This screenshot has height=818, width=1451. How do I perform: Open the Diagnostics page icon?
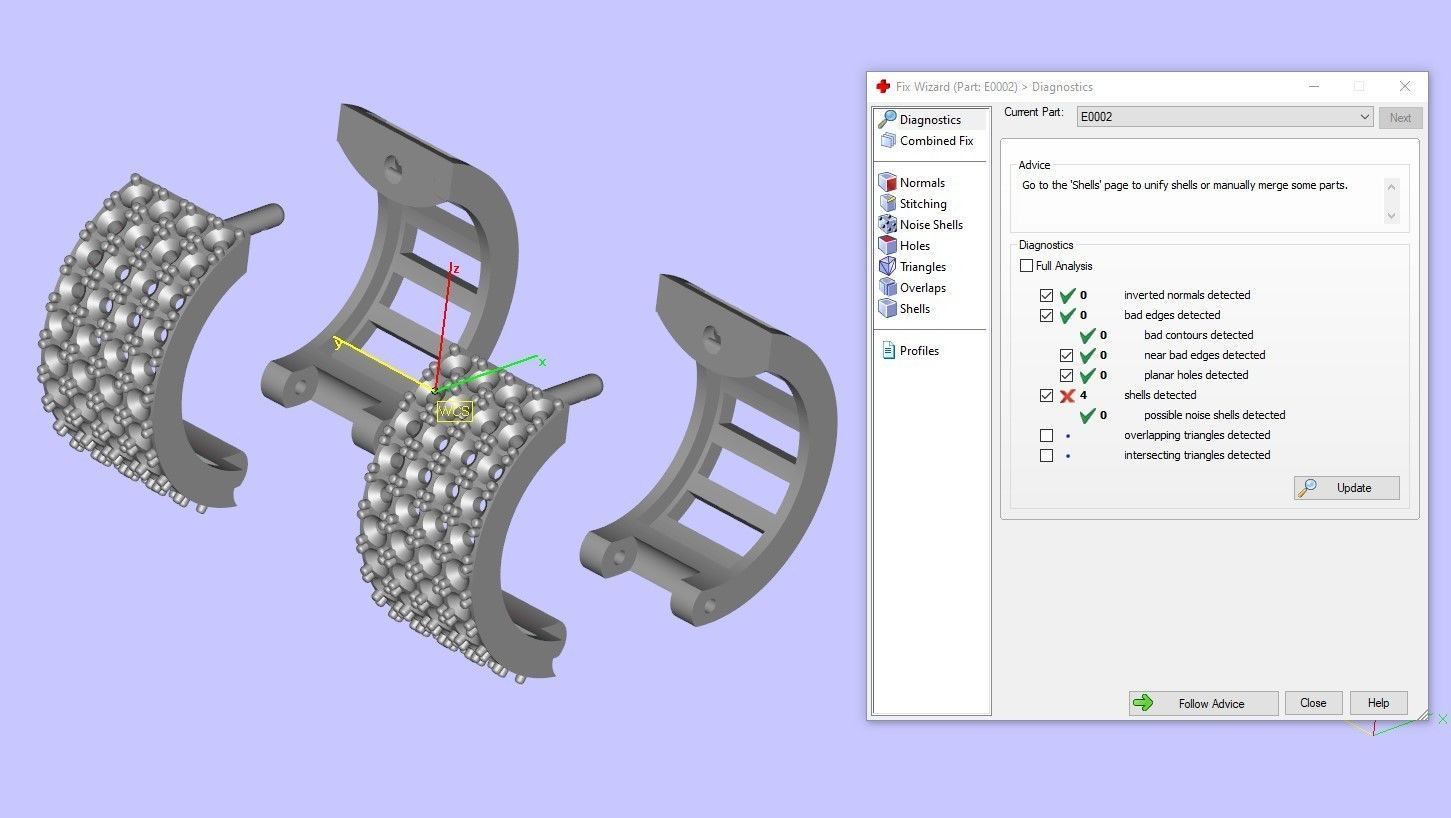click(887, 119)
